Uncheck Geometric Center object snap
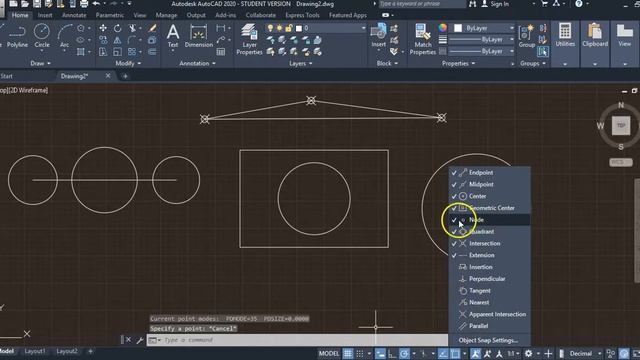 [490, 208]
